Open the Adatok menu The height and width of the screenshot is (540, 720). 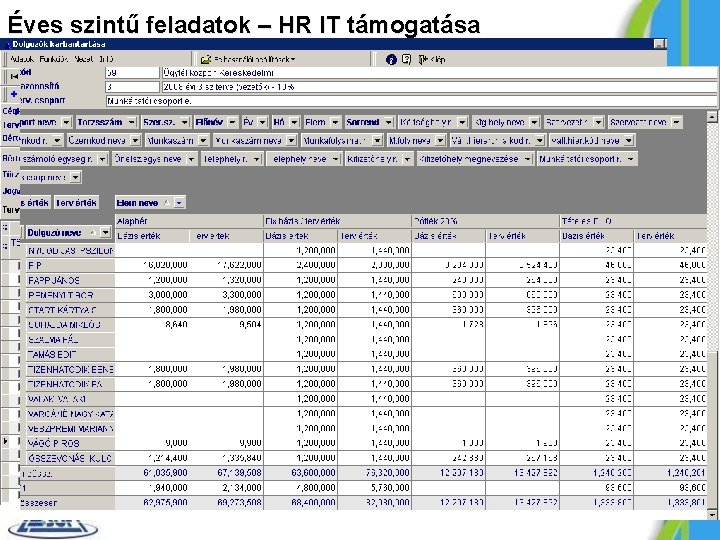22,59
